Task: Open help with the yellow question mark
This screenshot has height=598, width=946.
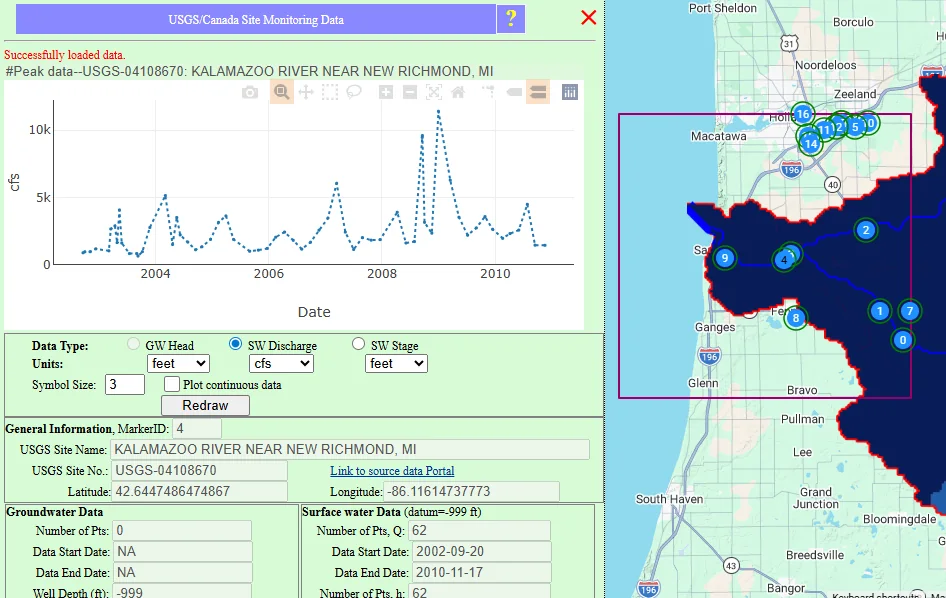Action: [x=511, y=19]
